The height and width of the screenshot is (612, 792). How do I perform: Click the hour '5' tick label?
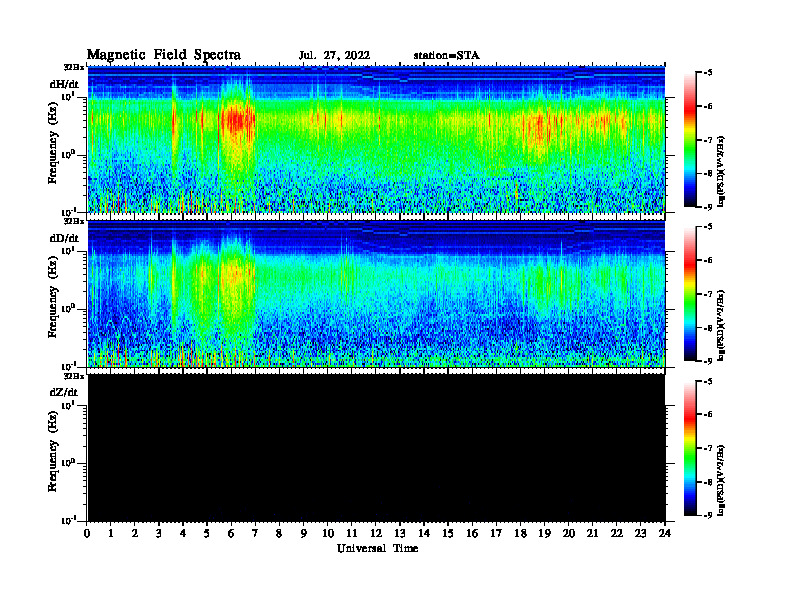[x=207, y=534]
